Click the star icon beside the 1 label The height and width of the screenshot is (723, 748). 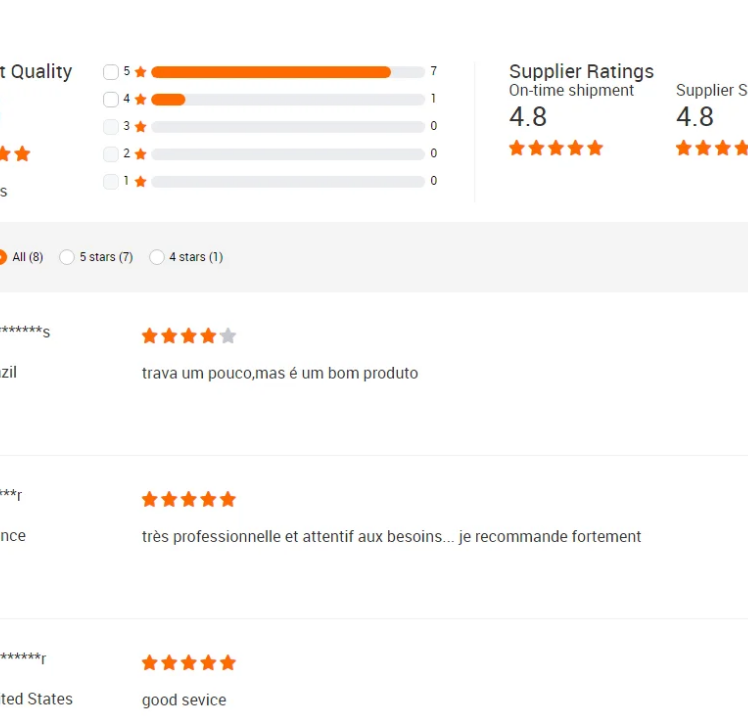[141, 181]
